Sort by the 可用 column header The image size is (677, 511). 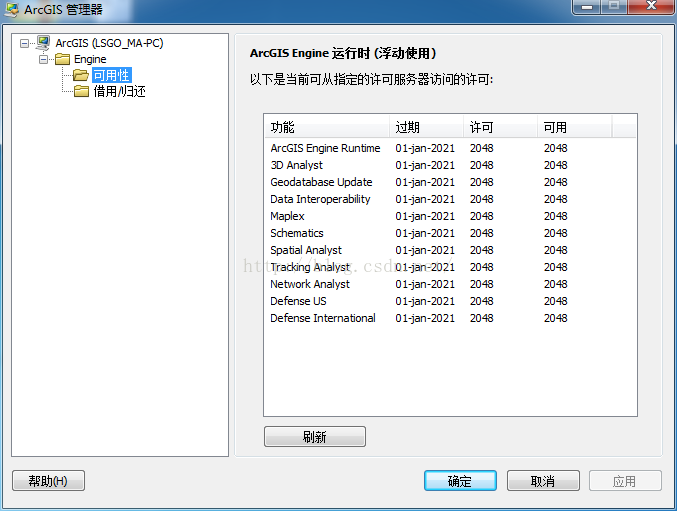pyautogui.click(x=575, y=127)
